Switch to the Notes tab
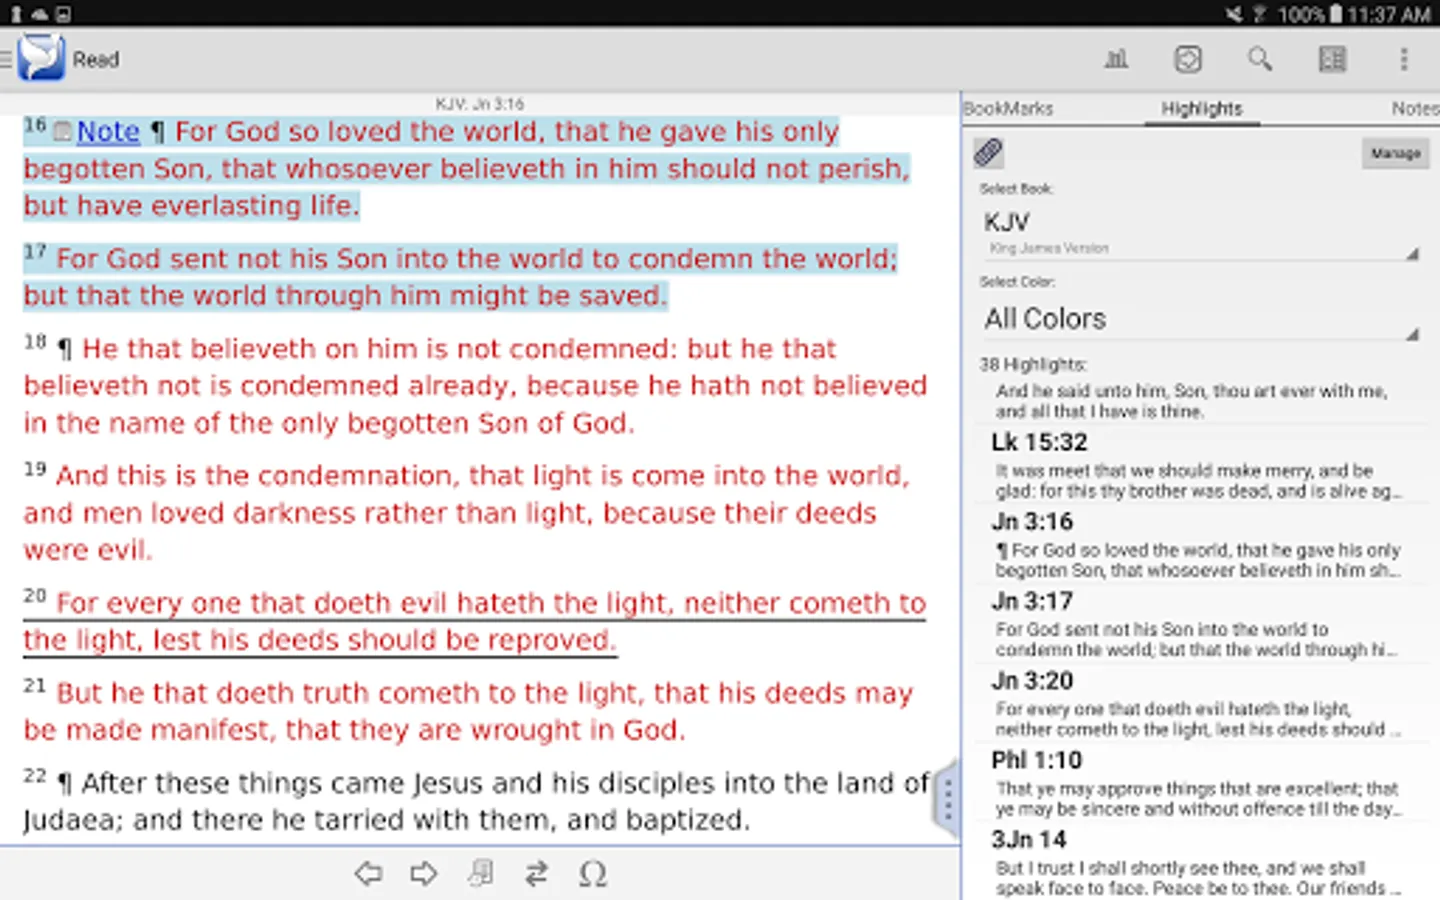Viewport: 1440px width, 900px height. point(1415,108)
